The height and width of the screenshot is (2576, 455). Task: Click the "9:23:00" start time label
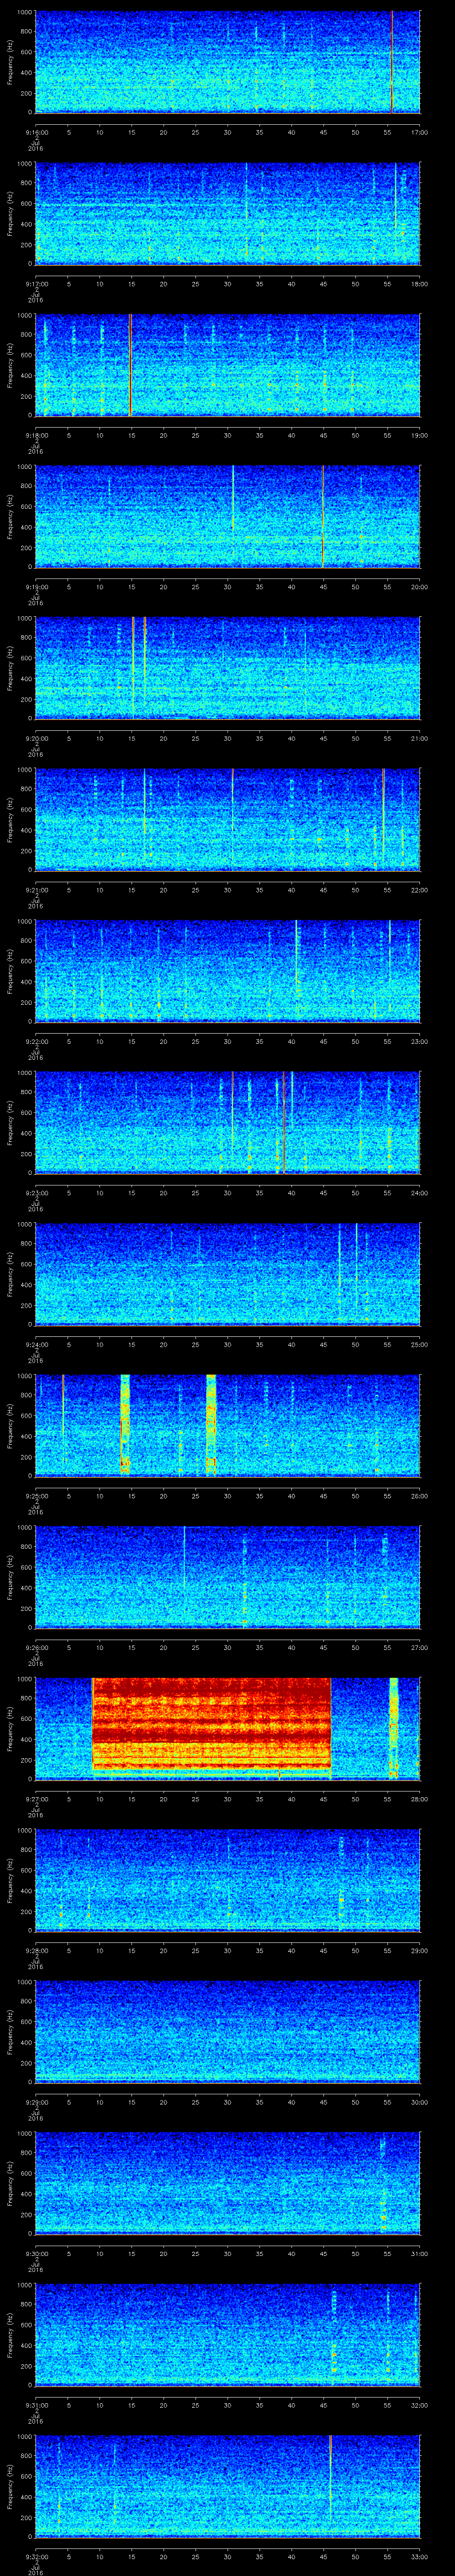coord(36,1193)
